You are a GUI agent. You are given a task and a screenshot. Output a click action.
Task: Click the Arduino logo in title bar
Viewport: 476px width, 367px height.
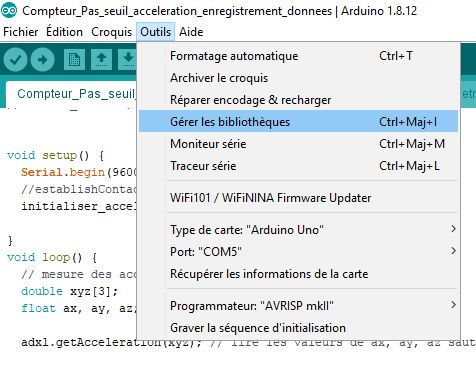9,11
